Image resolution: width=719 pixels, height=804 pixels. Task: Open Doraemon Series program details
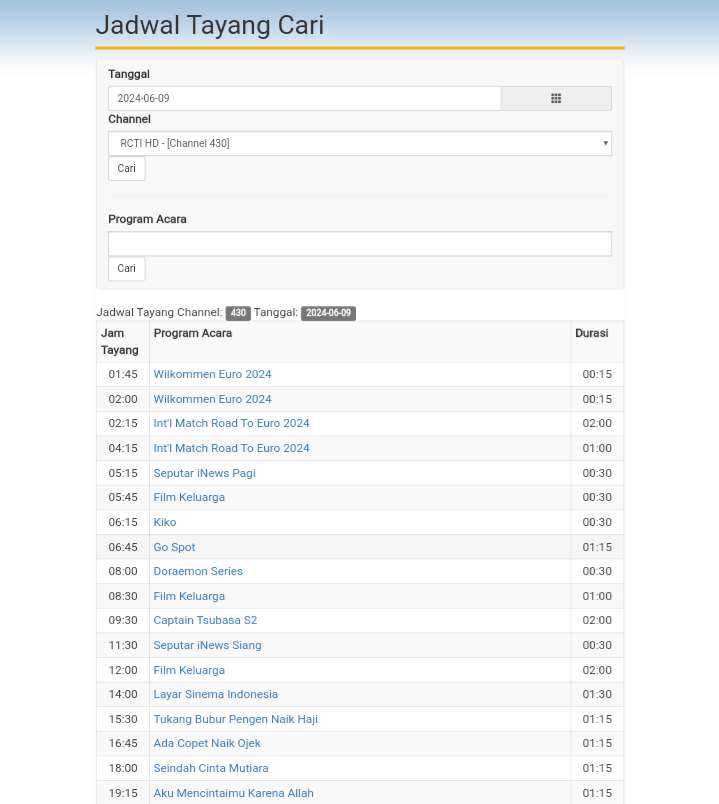[x=198, y=571]
